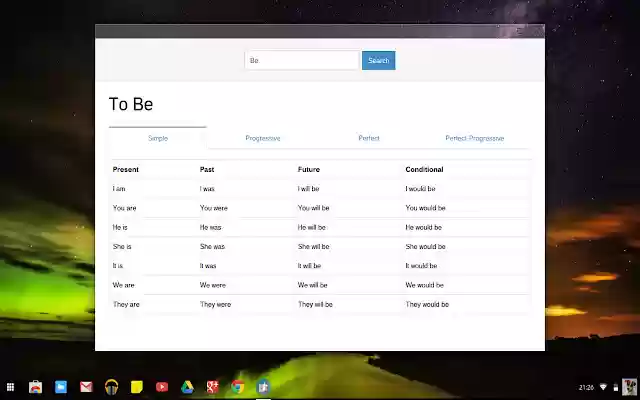Click the cell 'You are'
This screenshot has height=400, width=640.
pyautogui.click(x=124, y=208)
